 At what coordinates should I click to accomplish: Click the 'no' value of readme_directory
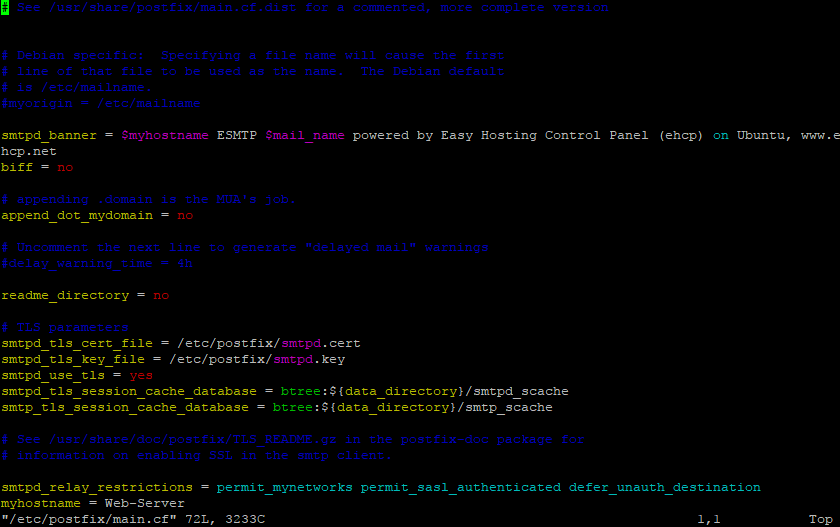(161, 296)
